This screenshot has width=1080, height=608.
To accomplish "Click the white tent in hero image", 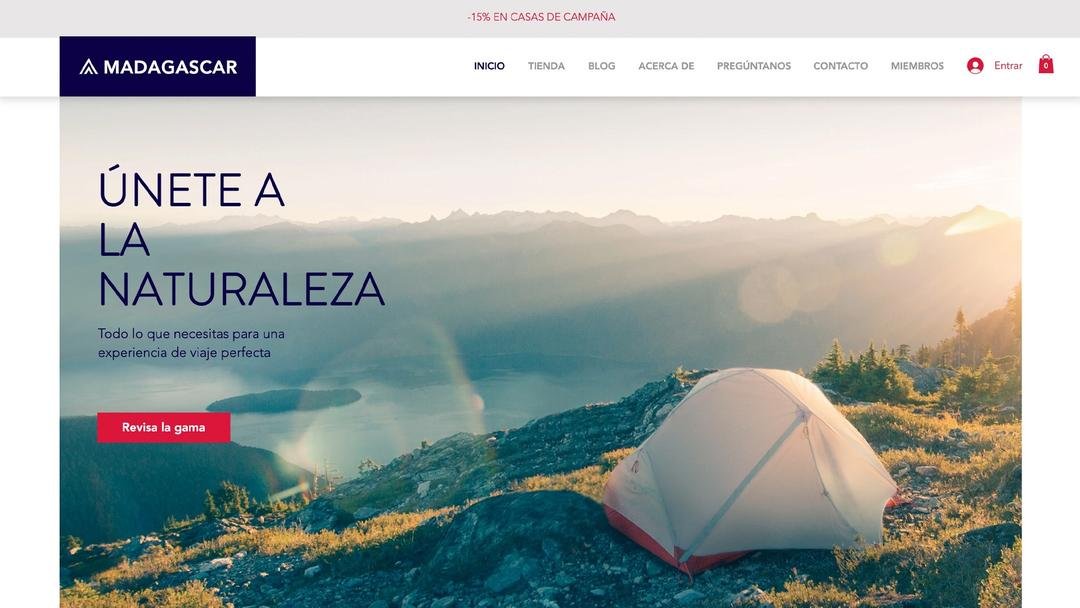I will [x=751, y=468].
